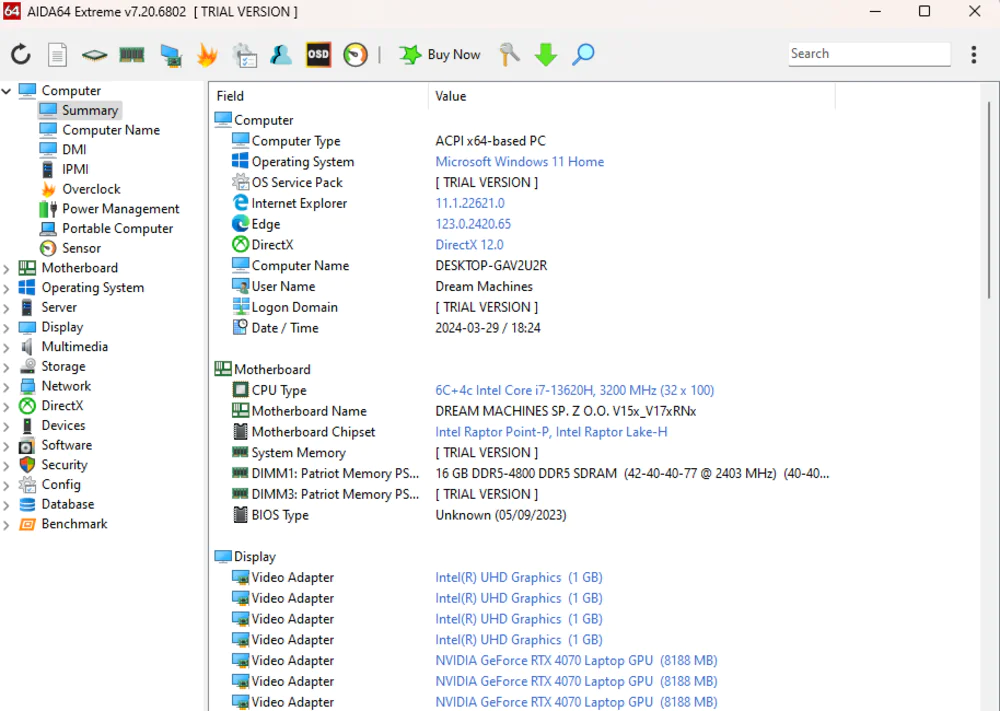
Task: Open the Intel Core i7-13620H CPU link
Action: click(x=574, y=390)
